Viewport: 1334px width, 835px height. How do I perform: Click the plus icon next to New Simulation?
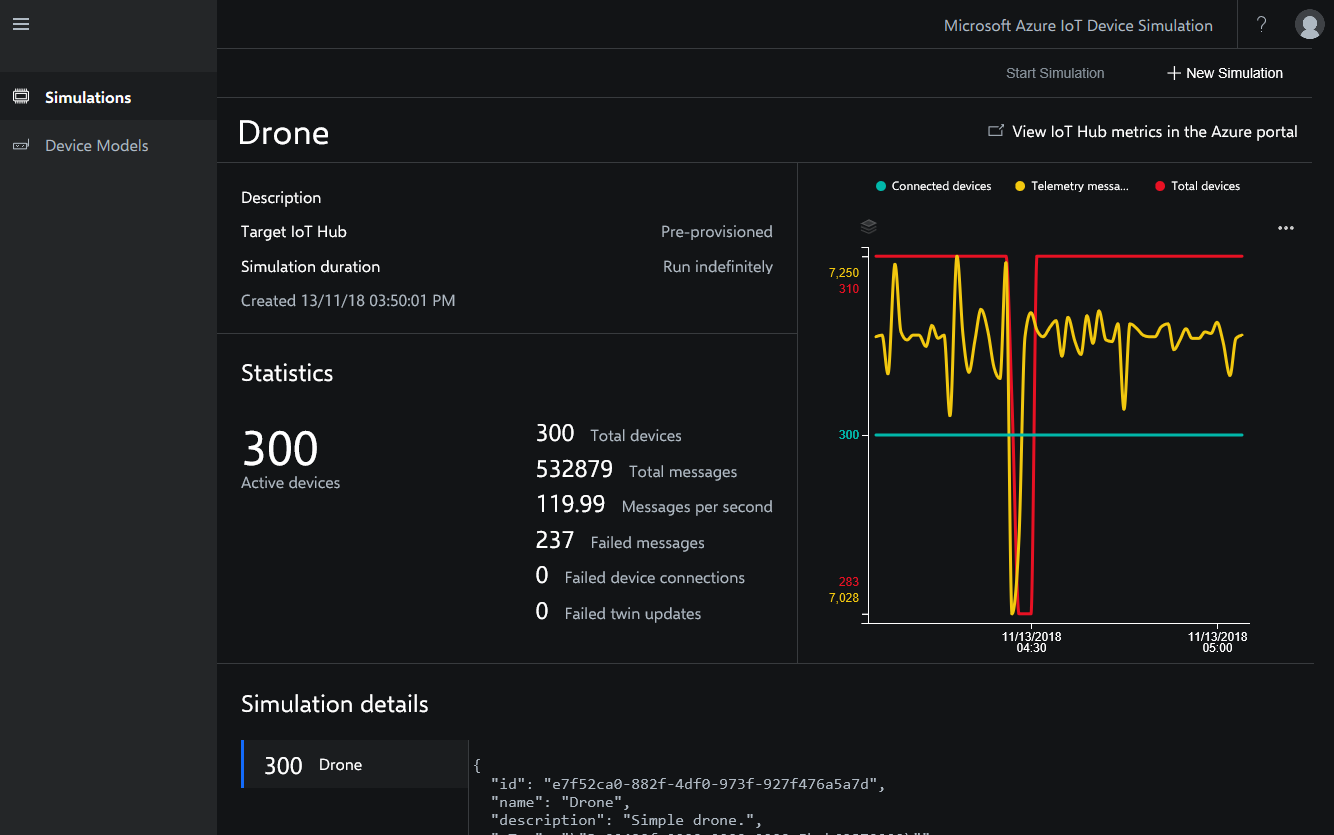click(1171, 72)
